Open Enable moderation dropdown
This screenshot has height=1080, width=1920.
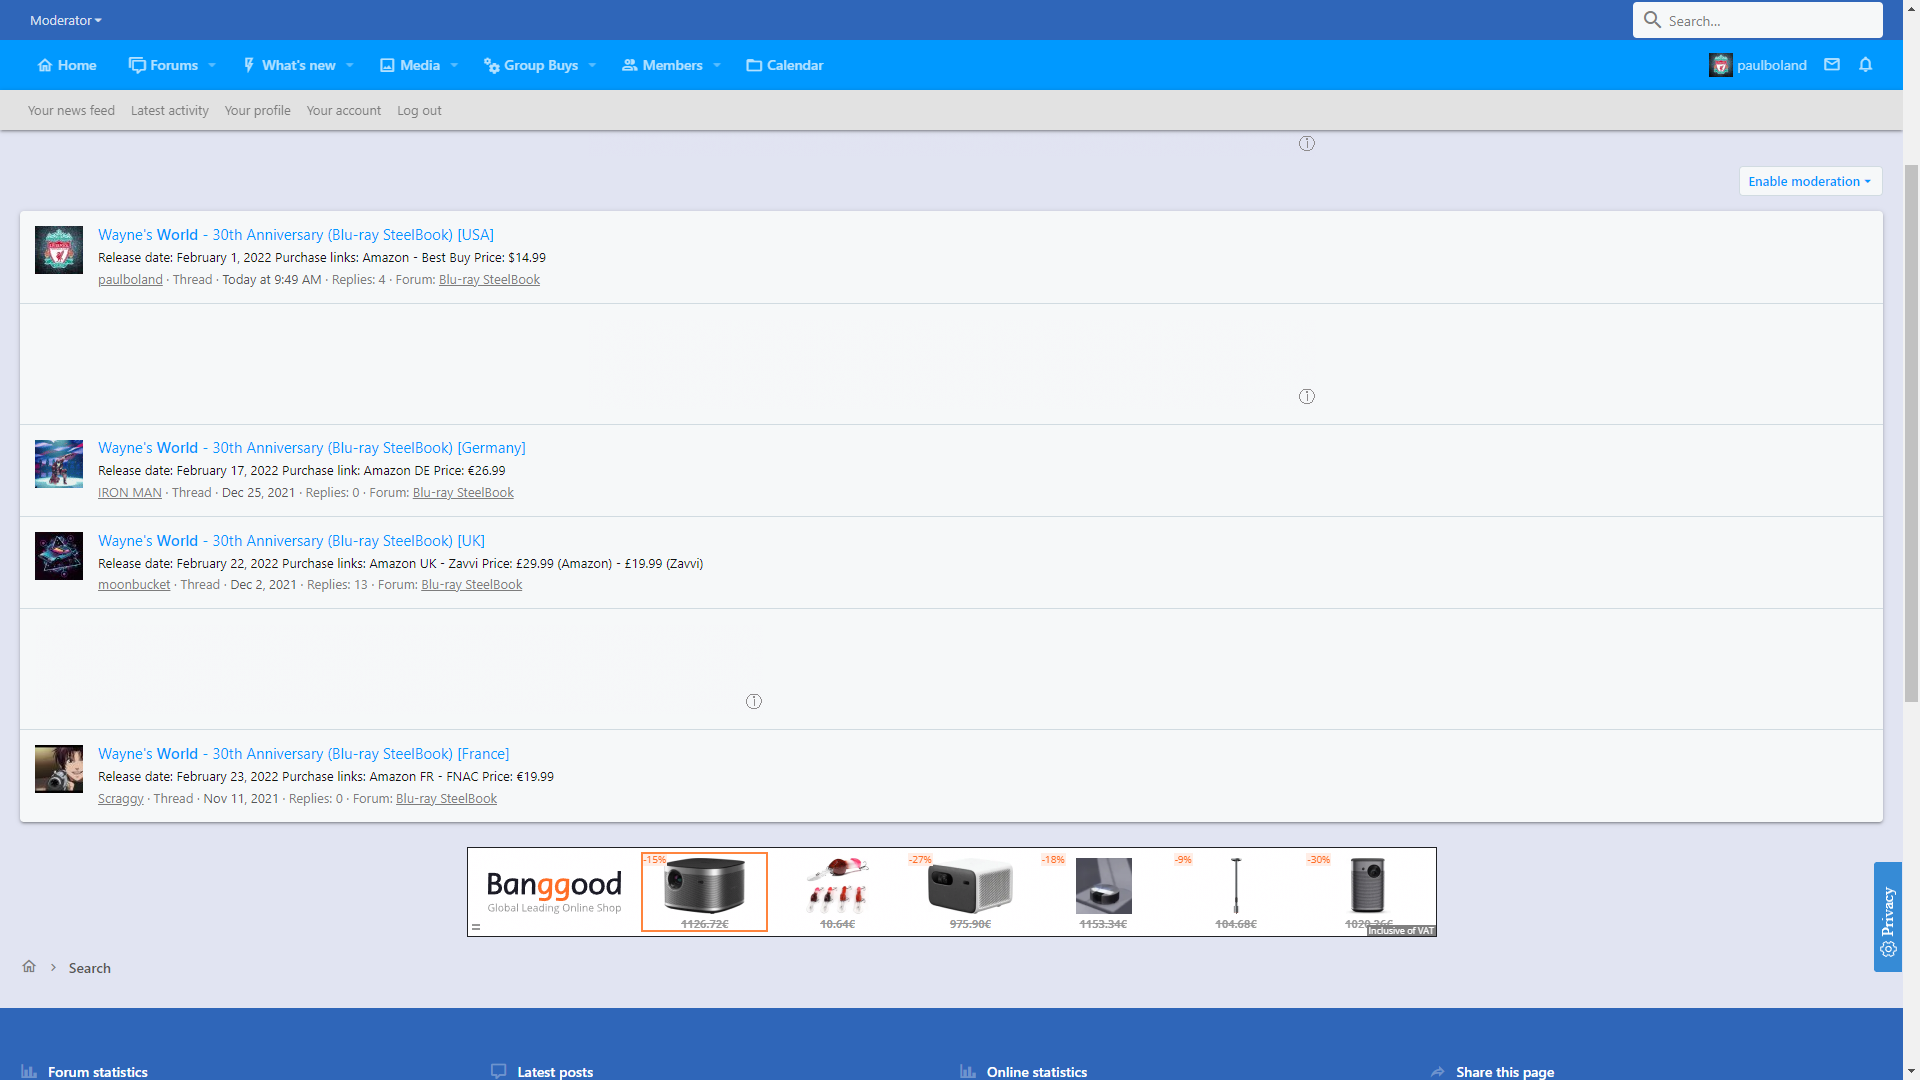(x=1810, y=181)
